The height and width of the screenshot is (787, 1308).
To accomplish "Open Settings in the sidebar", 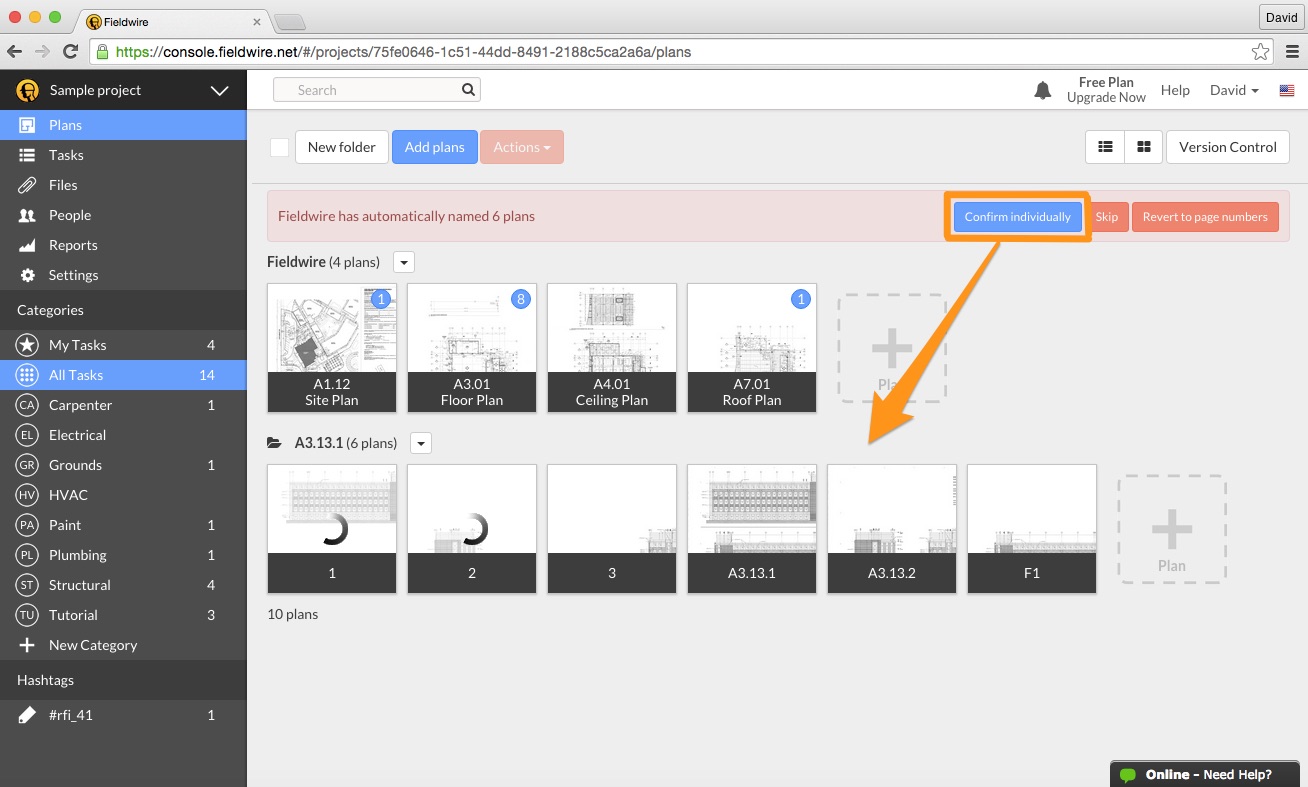I will tap(123, 275).
